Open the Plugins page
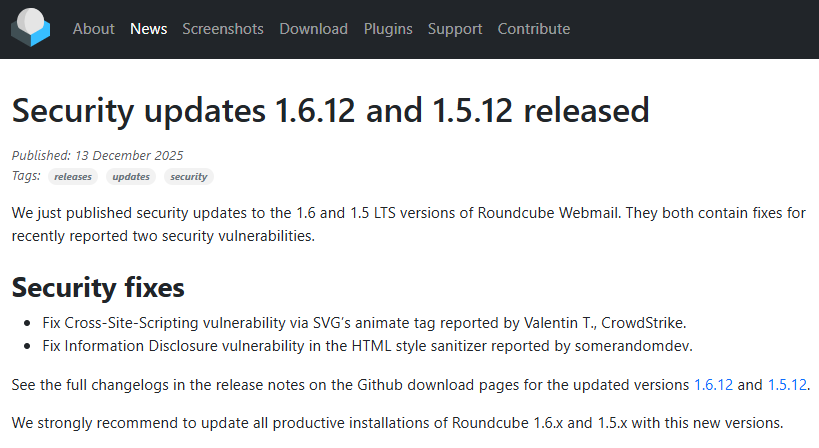 click(x=388, y=29)
